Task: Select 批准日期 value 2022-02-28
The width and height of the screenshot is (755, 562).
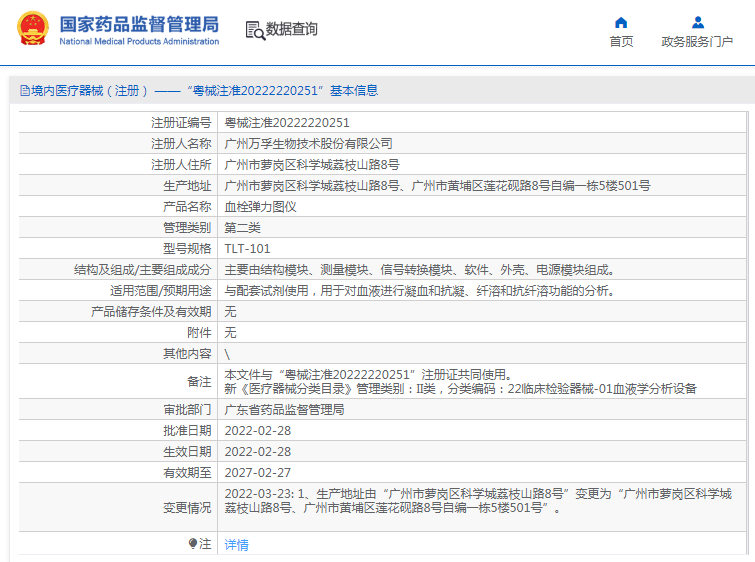Action: 258,431
